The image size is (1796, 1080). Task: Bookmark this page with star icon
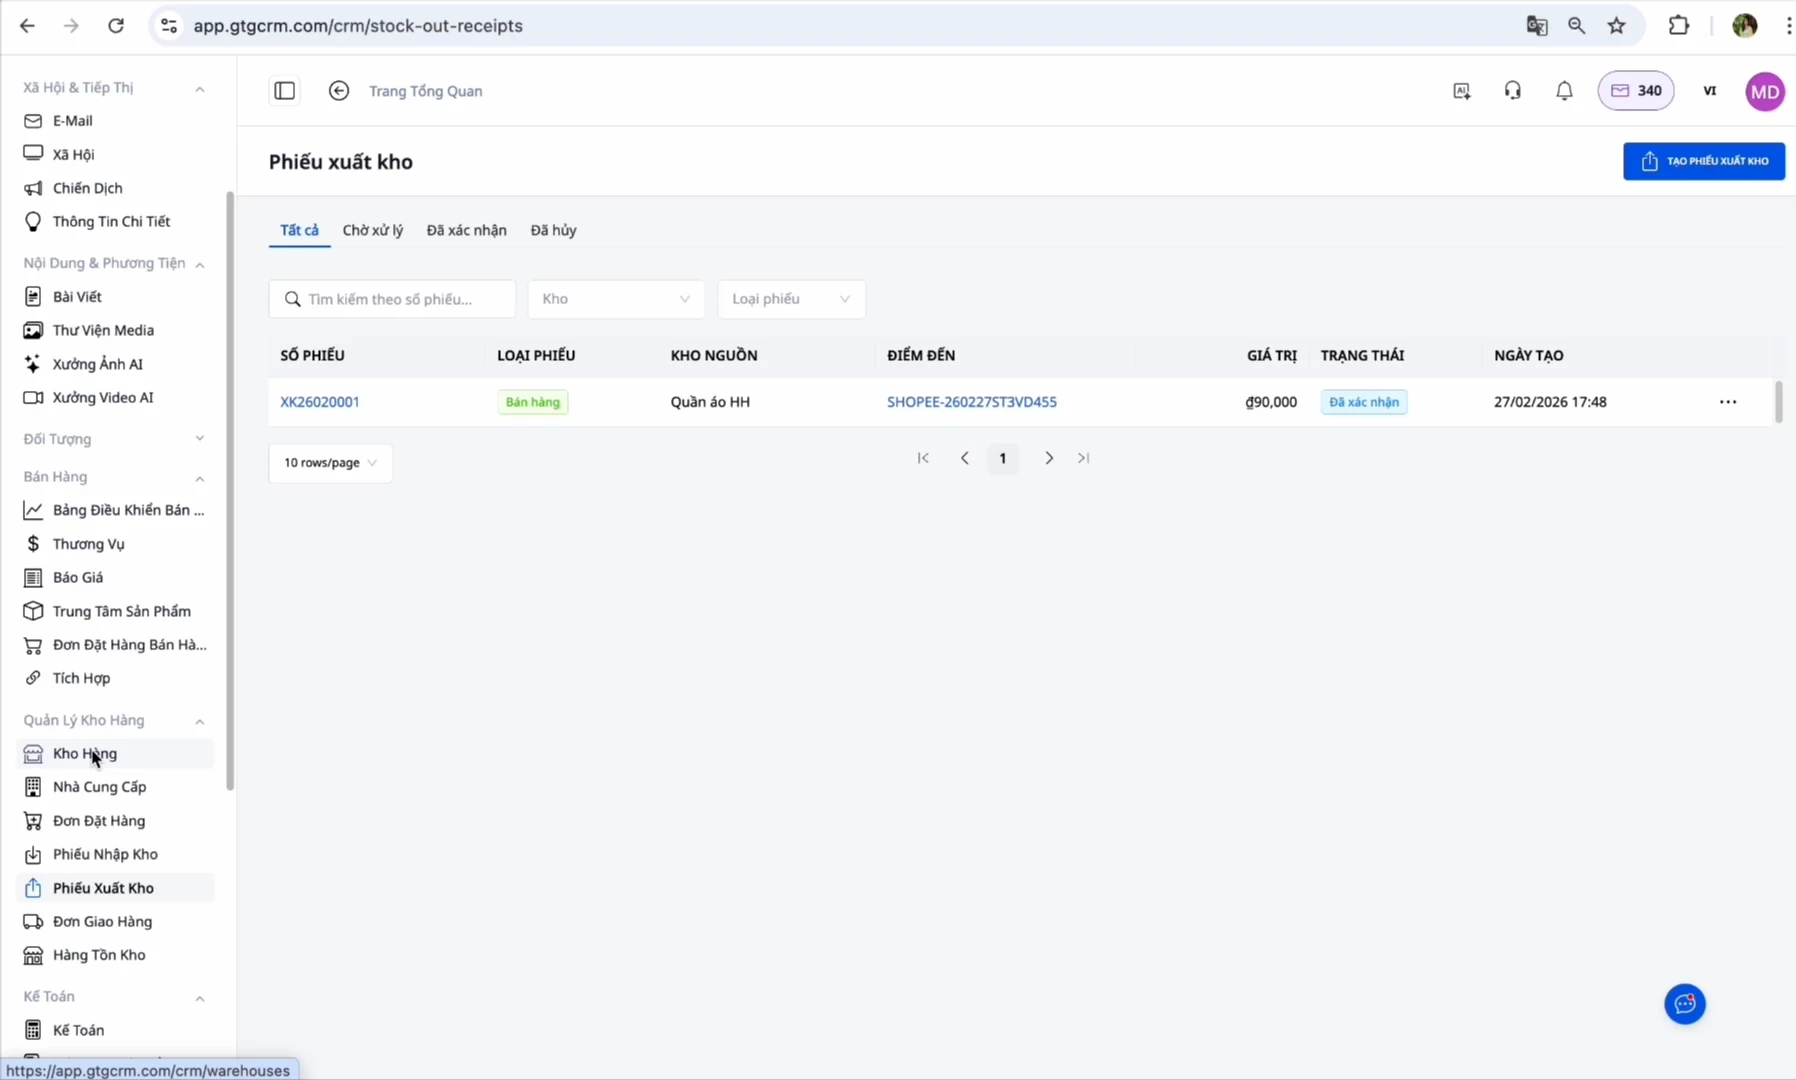(x=1617, y=26)
